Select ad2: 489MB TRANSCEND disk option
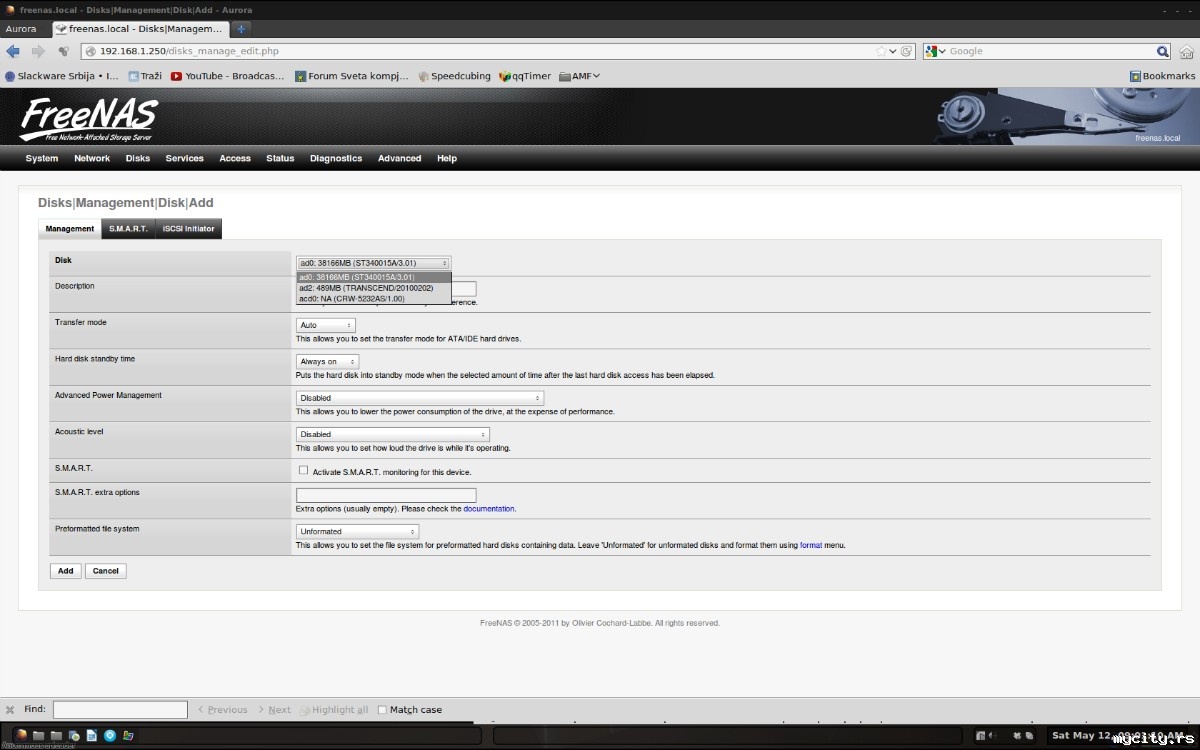 (x=374, y=288)
